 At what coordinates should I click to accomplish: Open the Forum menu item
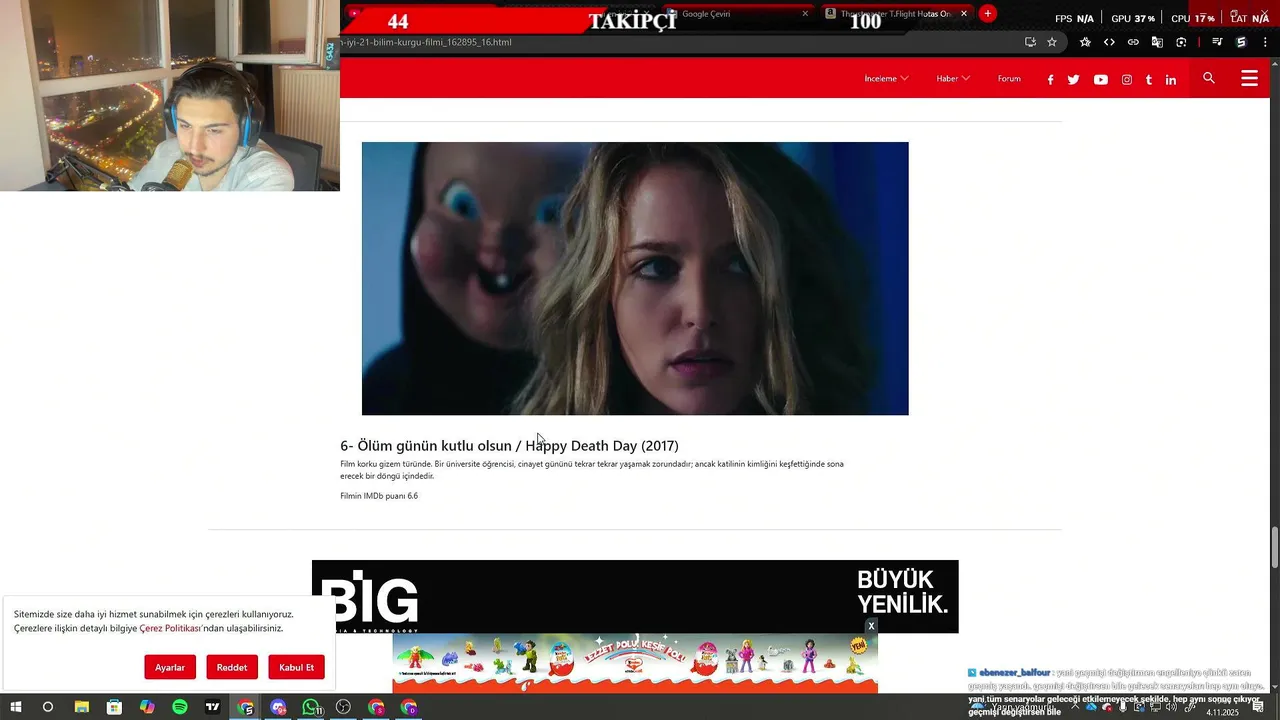click(x=1009, y=79)
